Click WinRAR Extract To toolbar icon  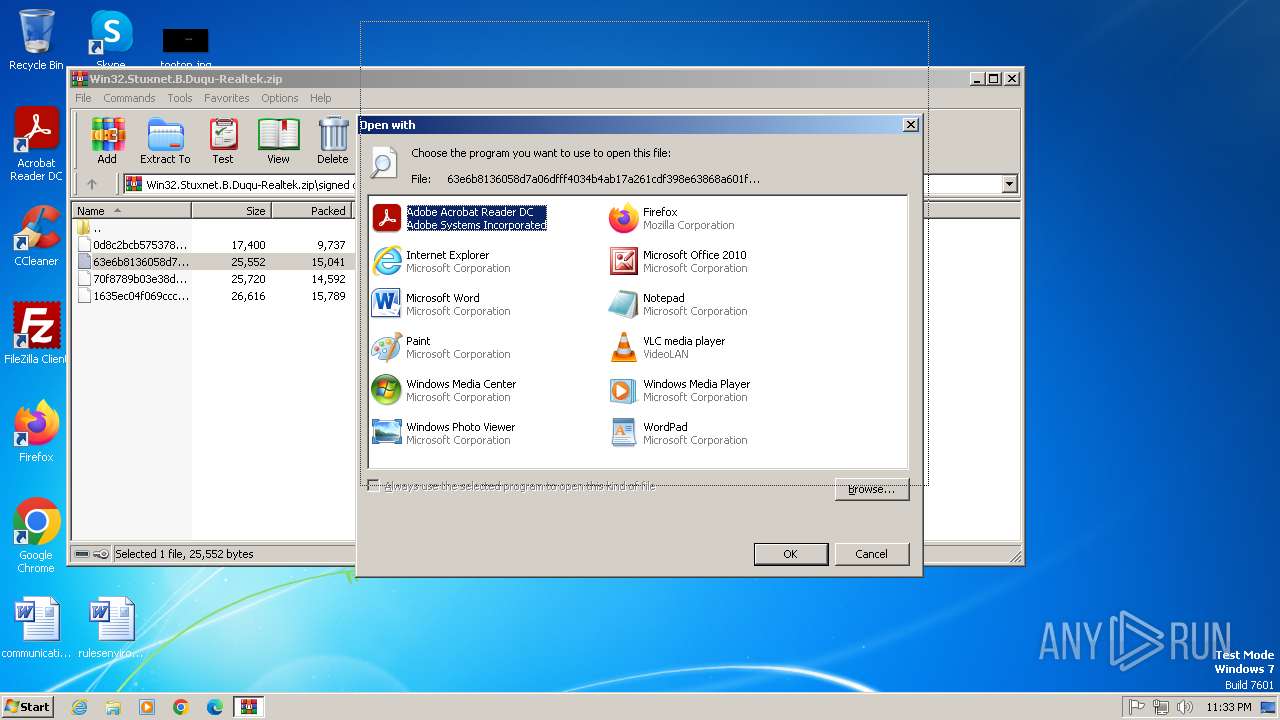click(x=165, y=141)
